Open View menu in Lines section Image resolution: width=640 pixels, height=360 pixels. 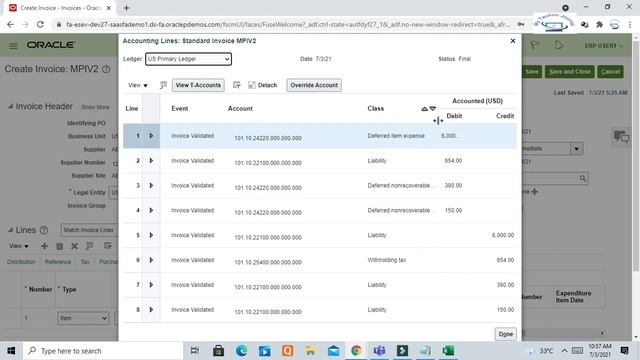19,246
